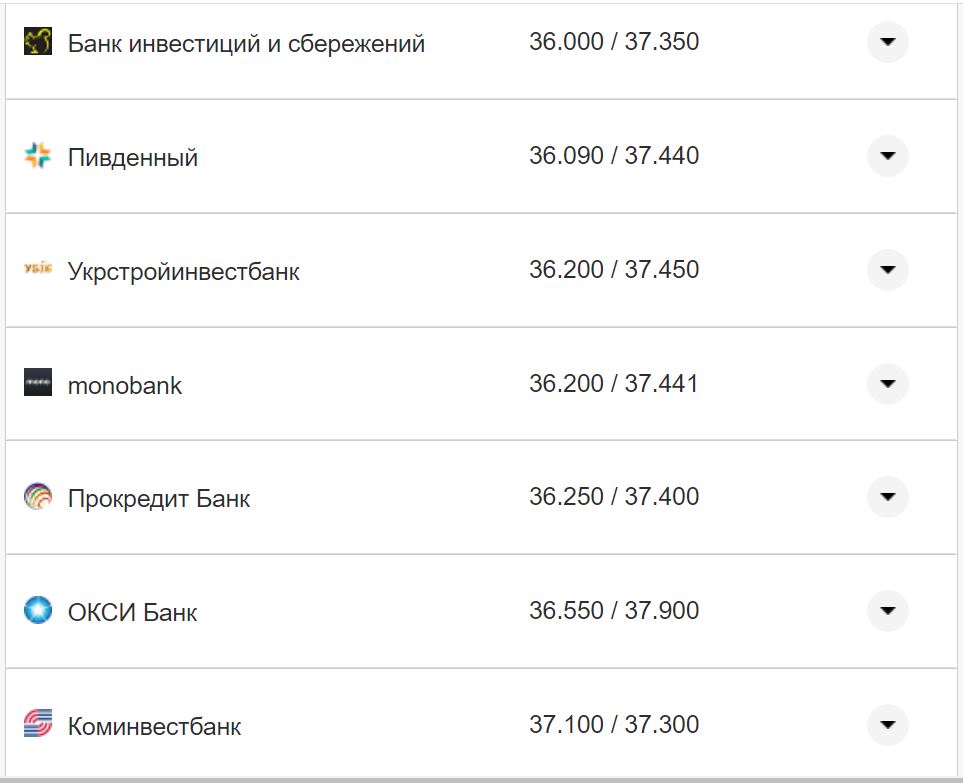This screenshot has width=963, height=783.
Task: Expand the Банк инвестиций и сбережений row
Action: [x=887, y=42]
